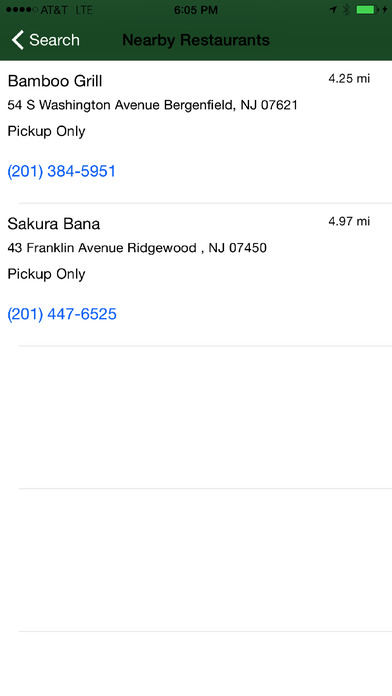Screen dimensions: 392x696
Task: Call Sakura Bana at (201) 447-6525
Action: click(x=62, y=314)
